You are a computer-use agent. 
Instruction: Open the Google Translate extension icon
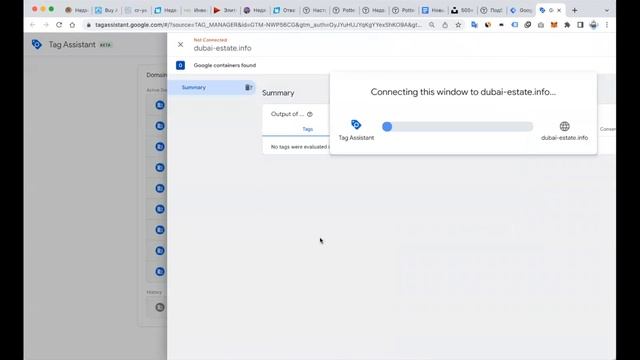[474, 25]
